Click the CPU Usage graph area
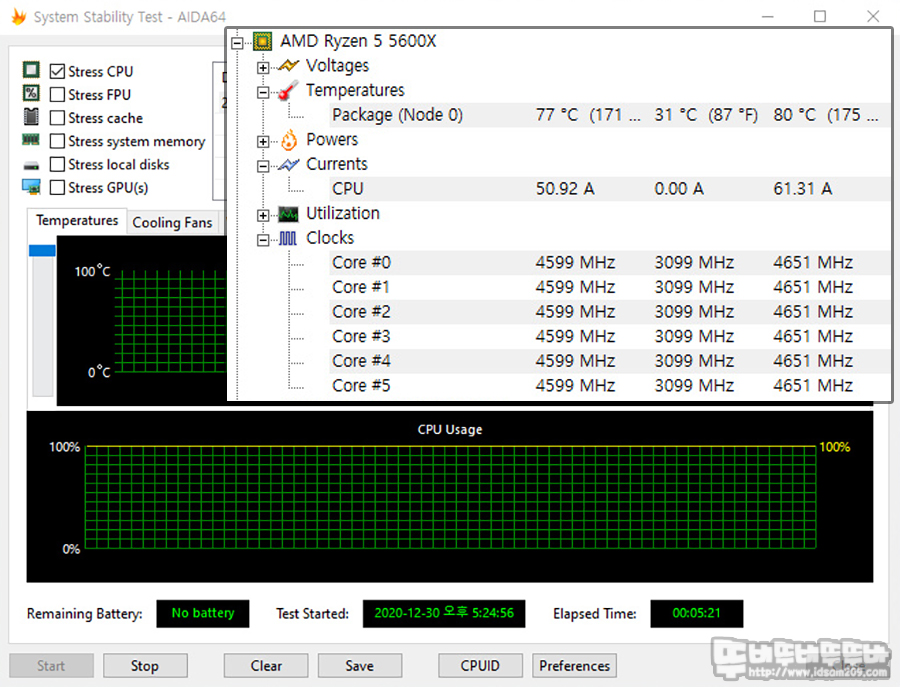900x687 pixels. 450,497
